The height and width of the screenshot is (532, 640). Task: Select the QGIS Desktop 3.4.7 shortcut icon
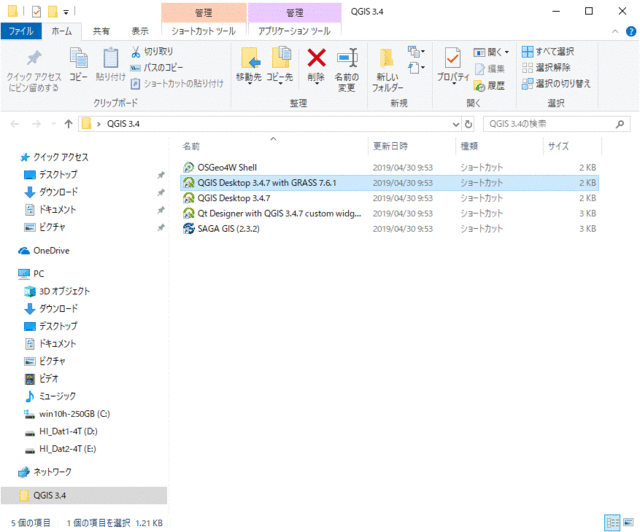tap(189, 198)
